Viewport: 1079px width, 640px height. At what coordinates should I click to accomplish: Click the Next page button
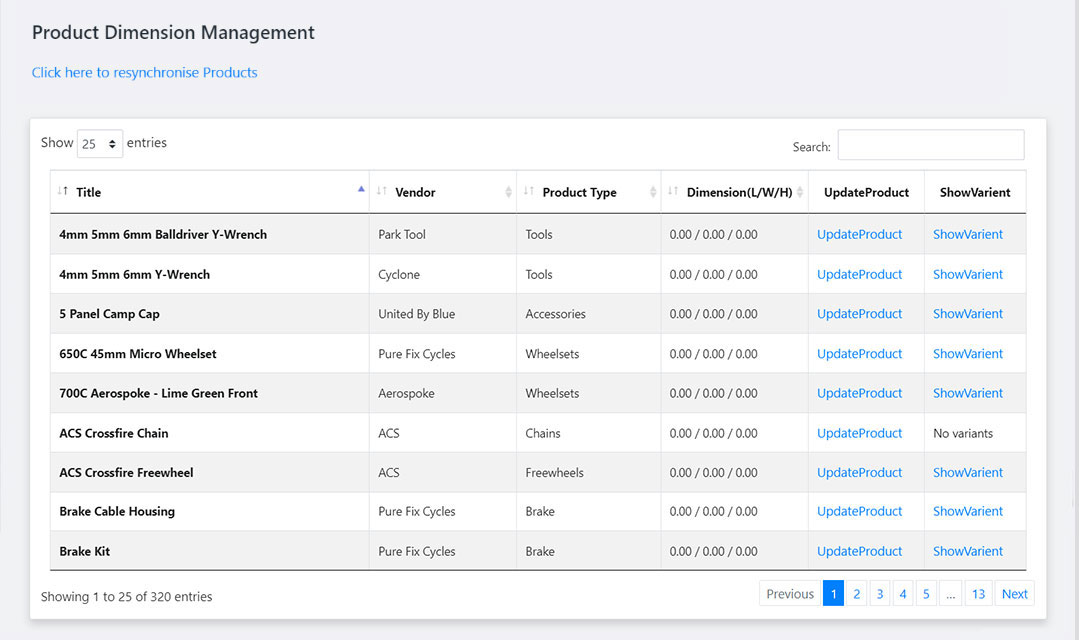coord(1014,594)
